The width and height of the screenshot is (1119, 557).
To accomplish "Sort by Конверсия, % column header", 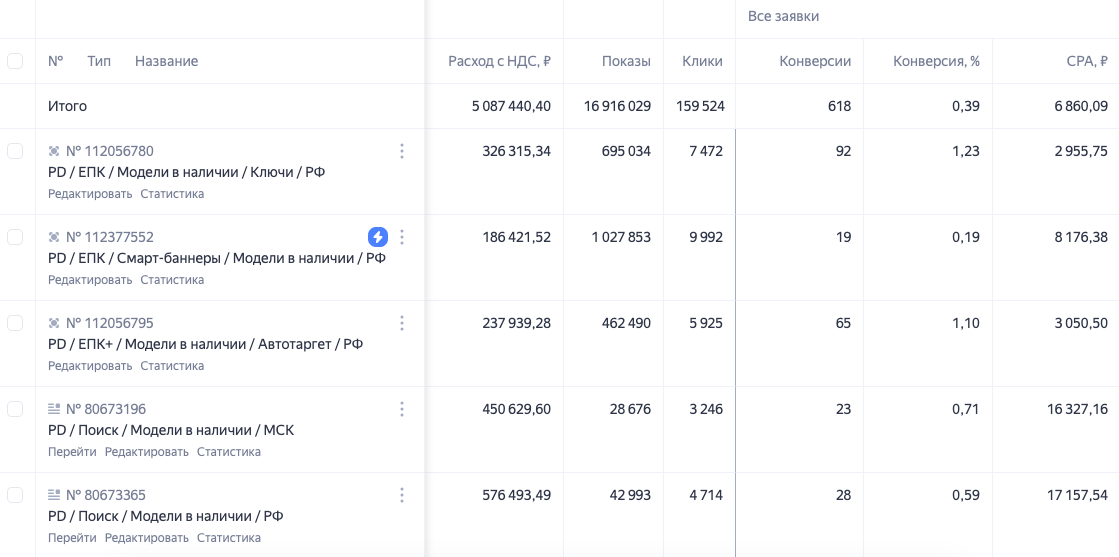I will pyautogui.click(x=936, y=61).
